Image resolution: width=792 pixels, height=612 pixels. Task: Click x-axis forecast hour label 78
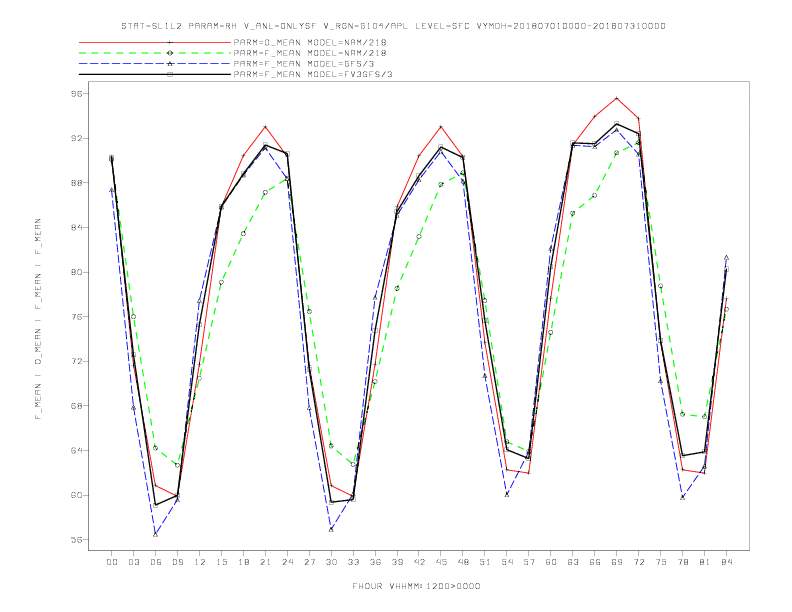tap(683, 562)
